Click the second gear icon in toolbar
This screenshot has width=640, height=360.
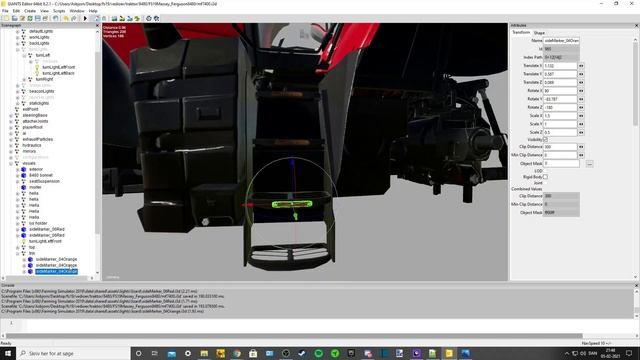[x=156, y=18]
